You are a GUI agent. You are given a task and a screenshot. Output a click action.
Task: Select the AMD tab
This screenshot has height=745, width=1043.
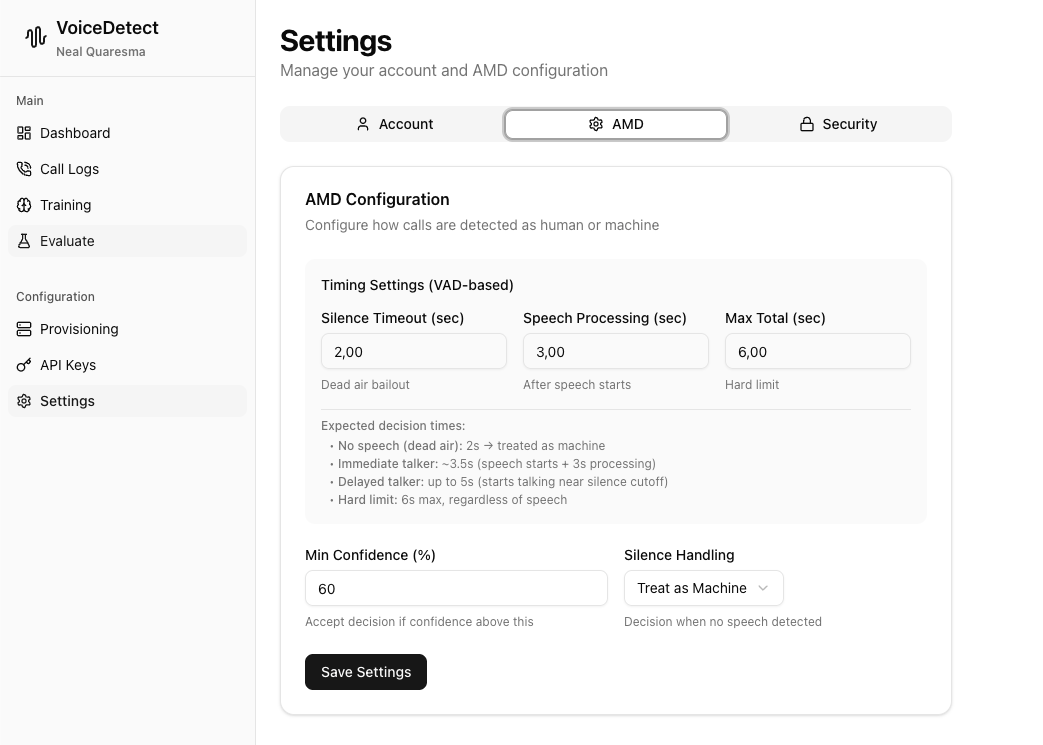point(616,124)
